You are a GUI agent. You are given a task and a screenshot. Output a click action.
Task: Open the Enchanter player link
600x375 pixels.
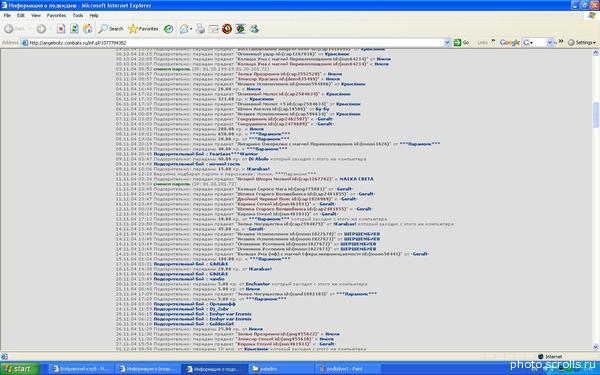click(258, 284)
